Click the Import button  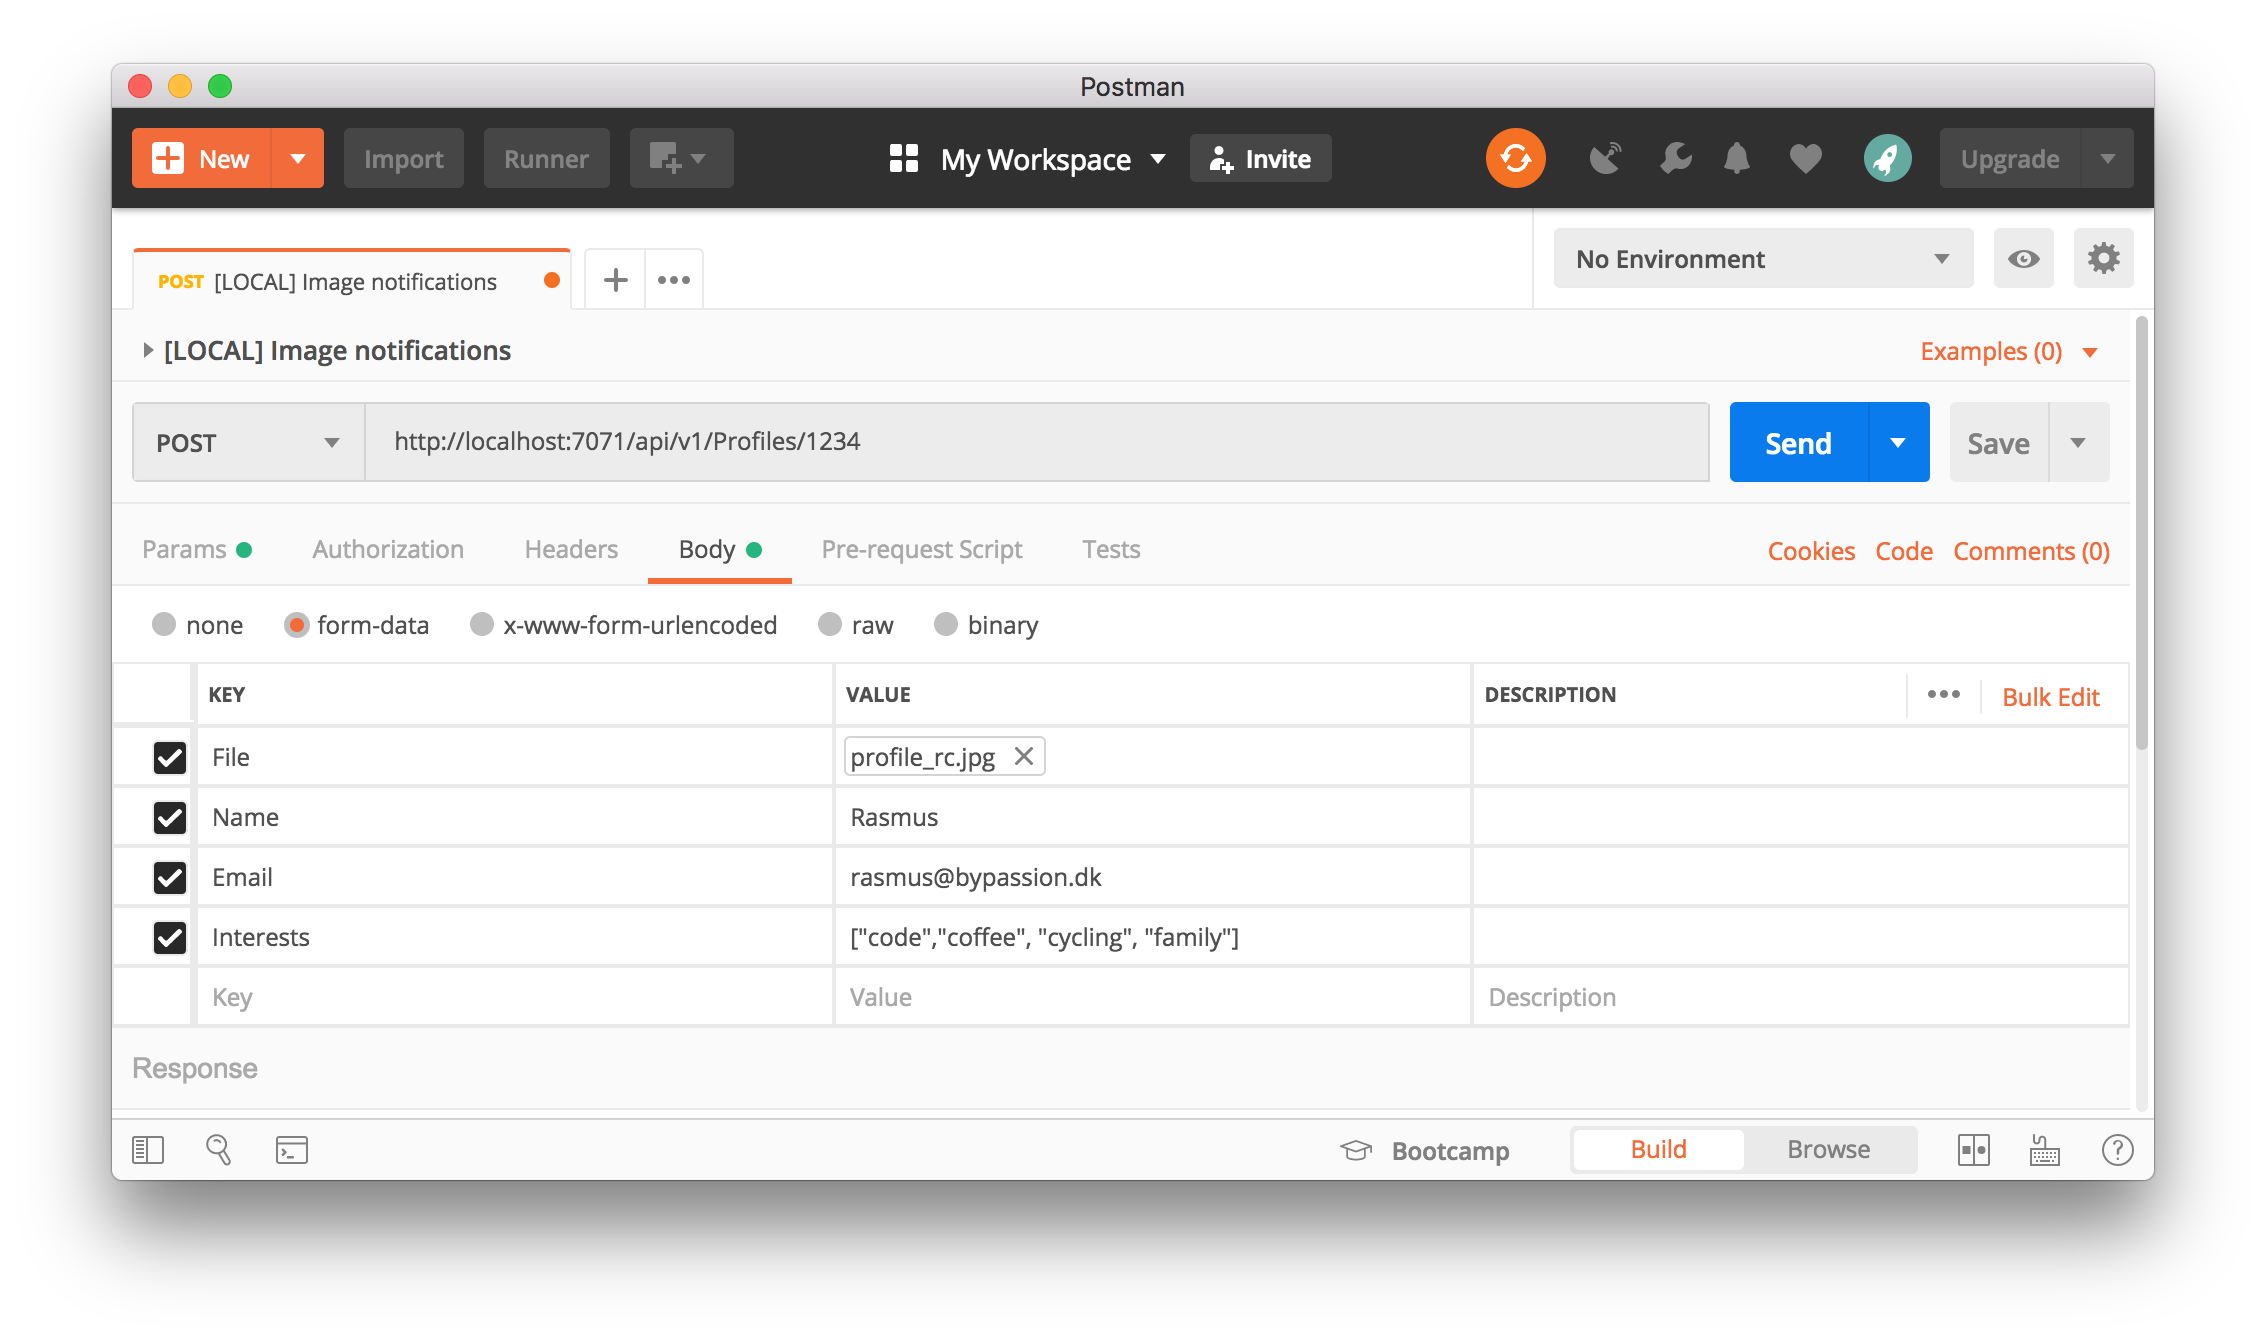403,159
